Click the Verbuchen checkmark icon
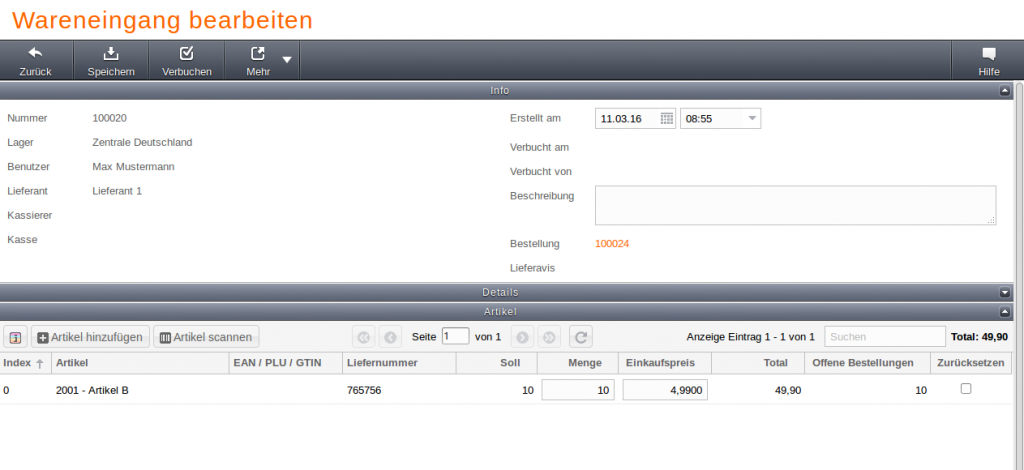Screen dimensions: 1024x470 pos(186,53)
